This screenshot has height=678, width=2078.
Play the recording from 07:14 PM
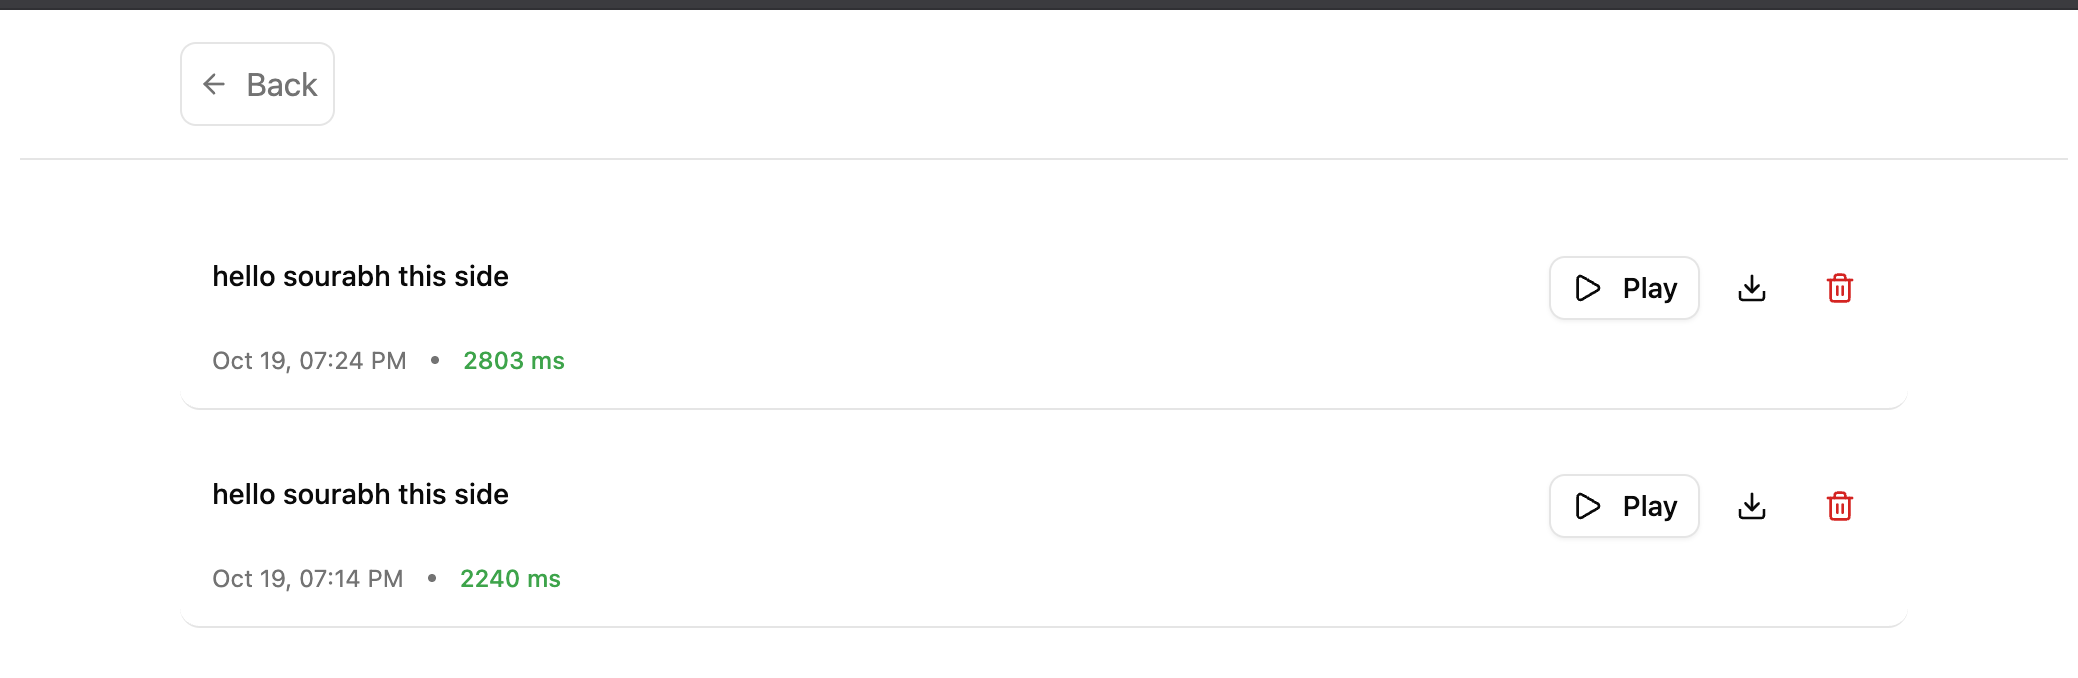[x=1624, y=506]
